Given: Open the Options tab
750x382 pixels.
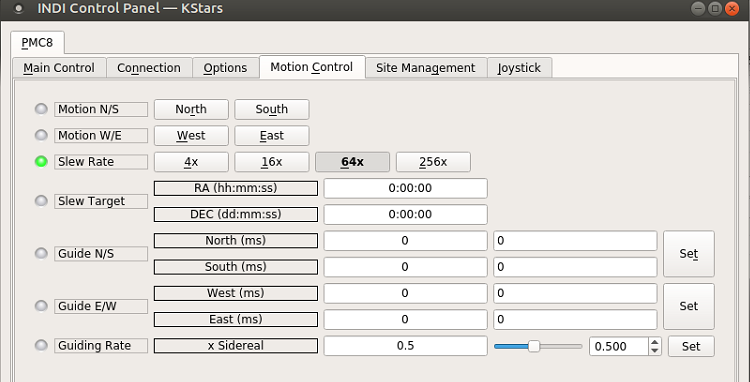Looking at the screenshot, I should pyautogui.click(x=225, y=68).
